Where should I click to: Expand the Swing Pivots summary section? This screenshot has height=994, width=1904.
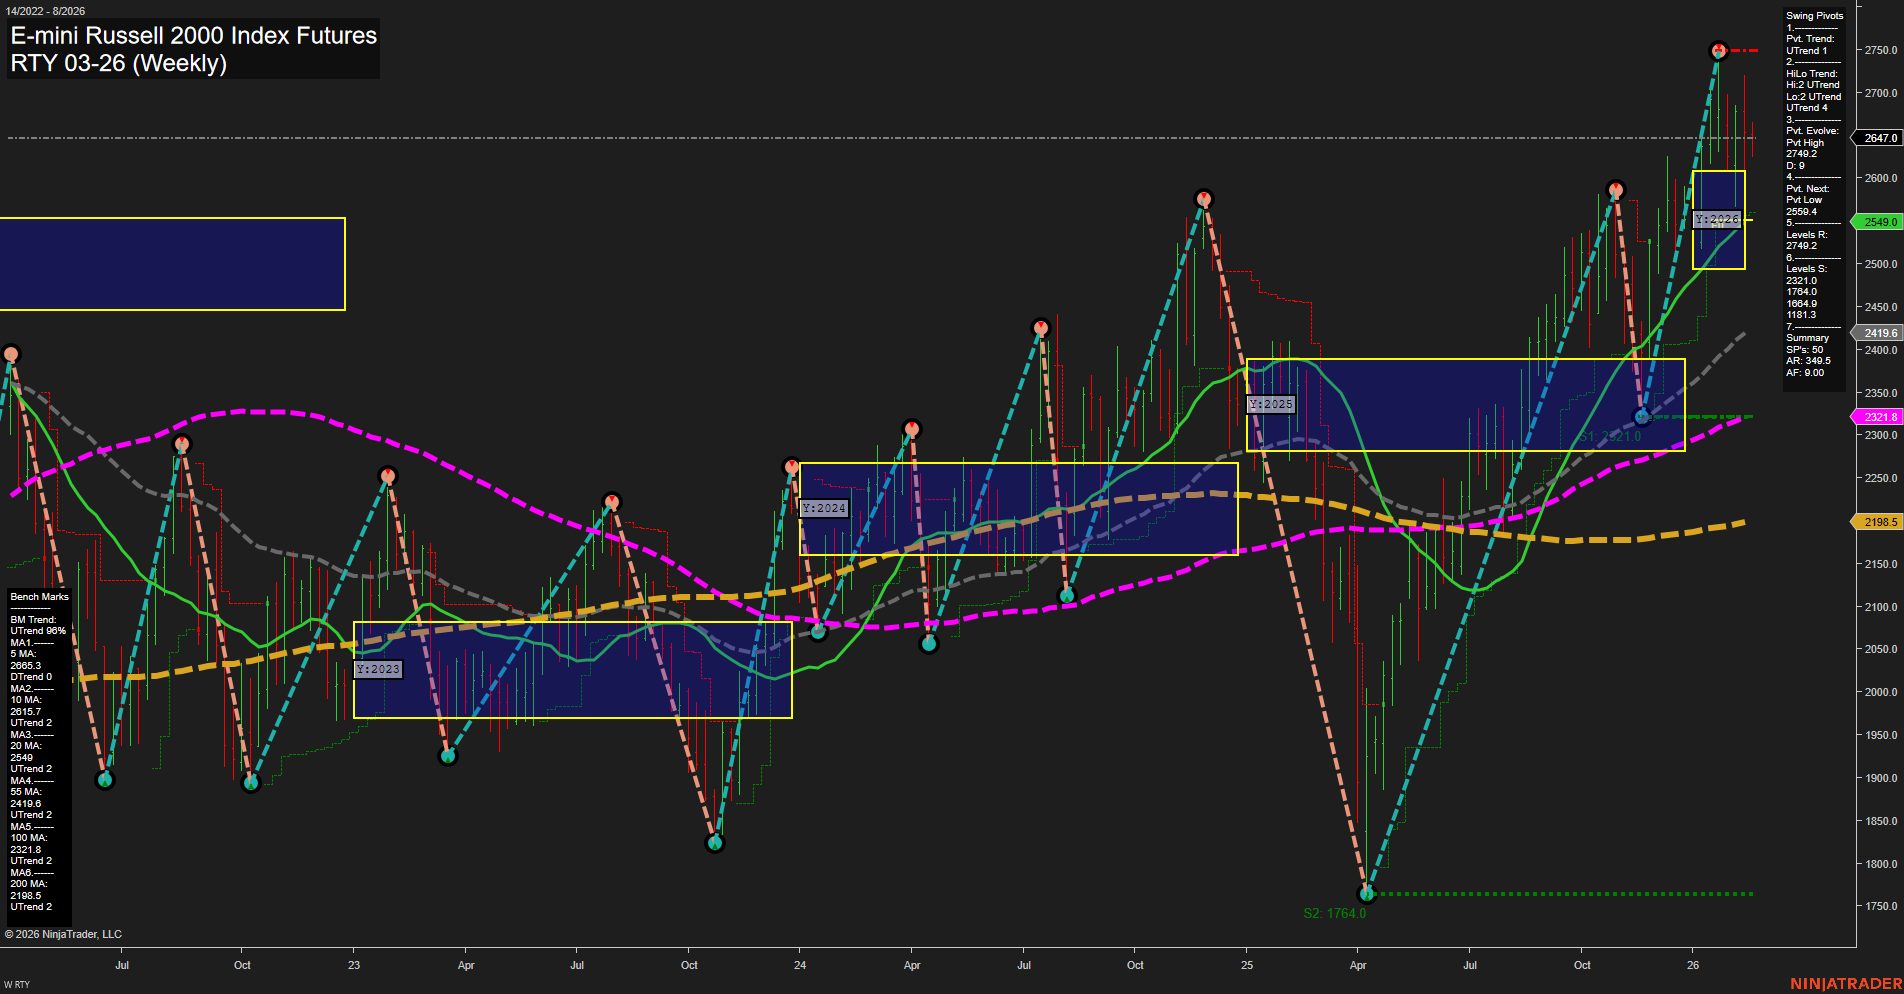click(x=1807, y=337)
